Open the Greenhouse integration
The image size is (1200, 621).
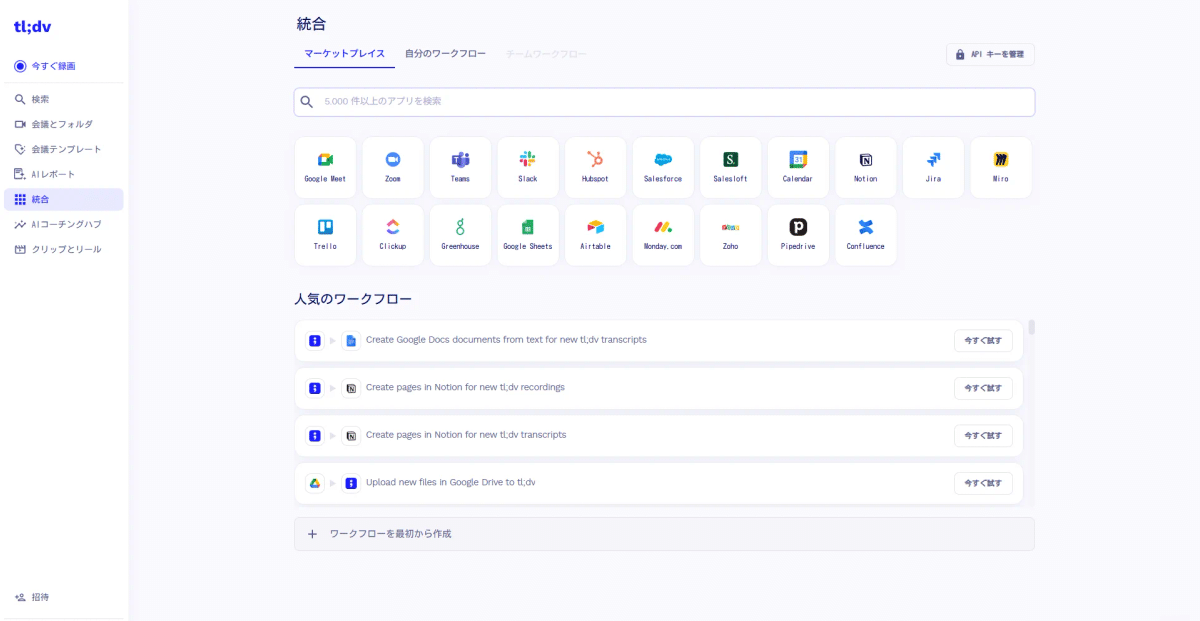point(460,235)
